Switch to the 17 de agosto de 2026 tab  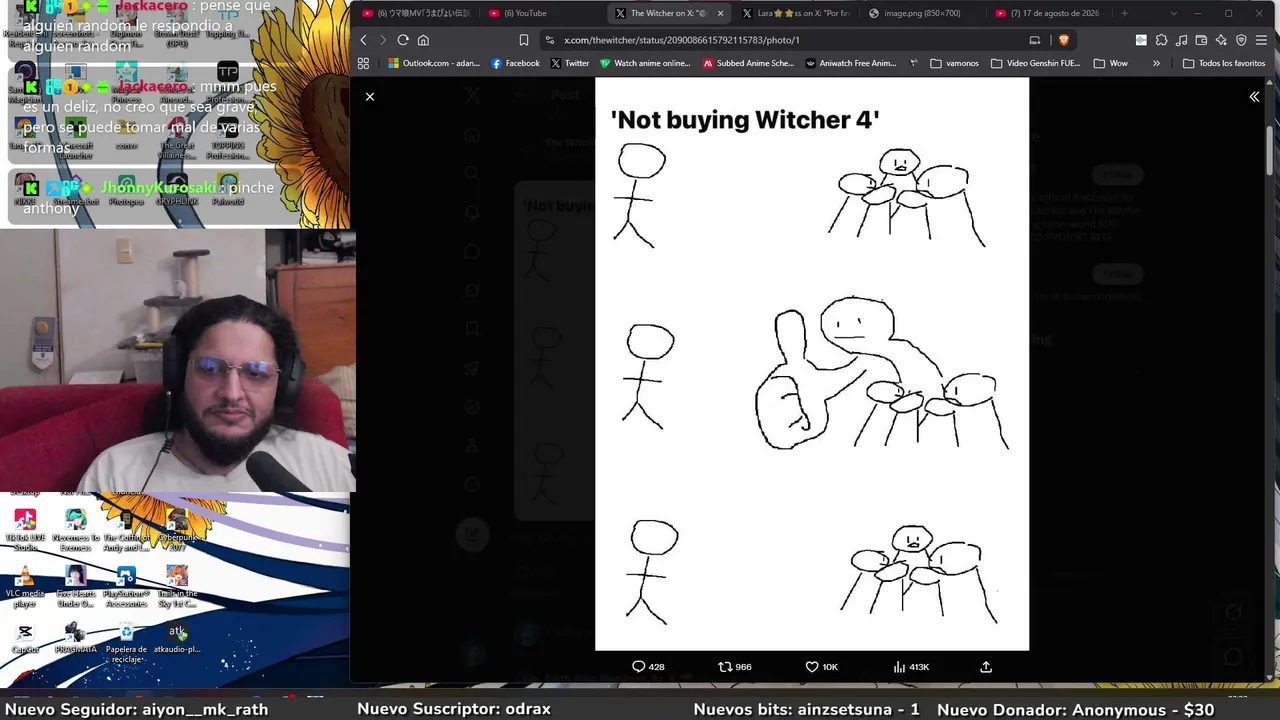click(x=1048, y=13)
